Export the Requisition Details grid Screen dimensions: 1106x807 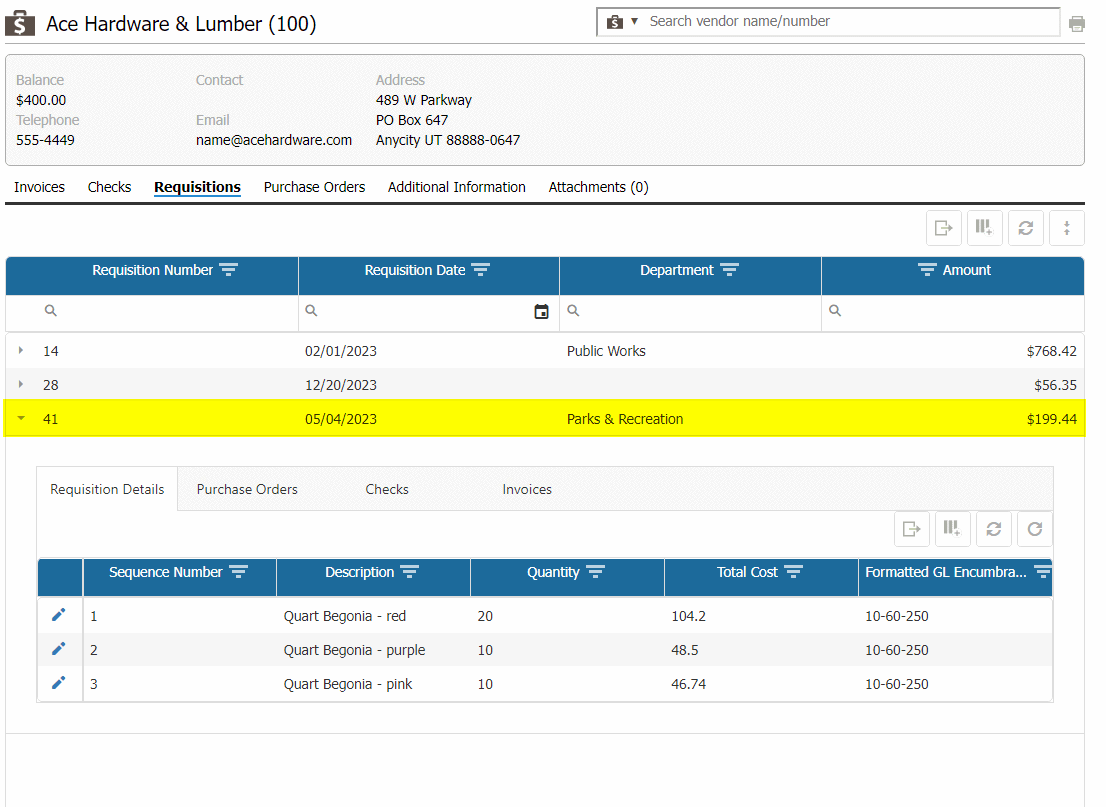911,528
